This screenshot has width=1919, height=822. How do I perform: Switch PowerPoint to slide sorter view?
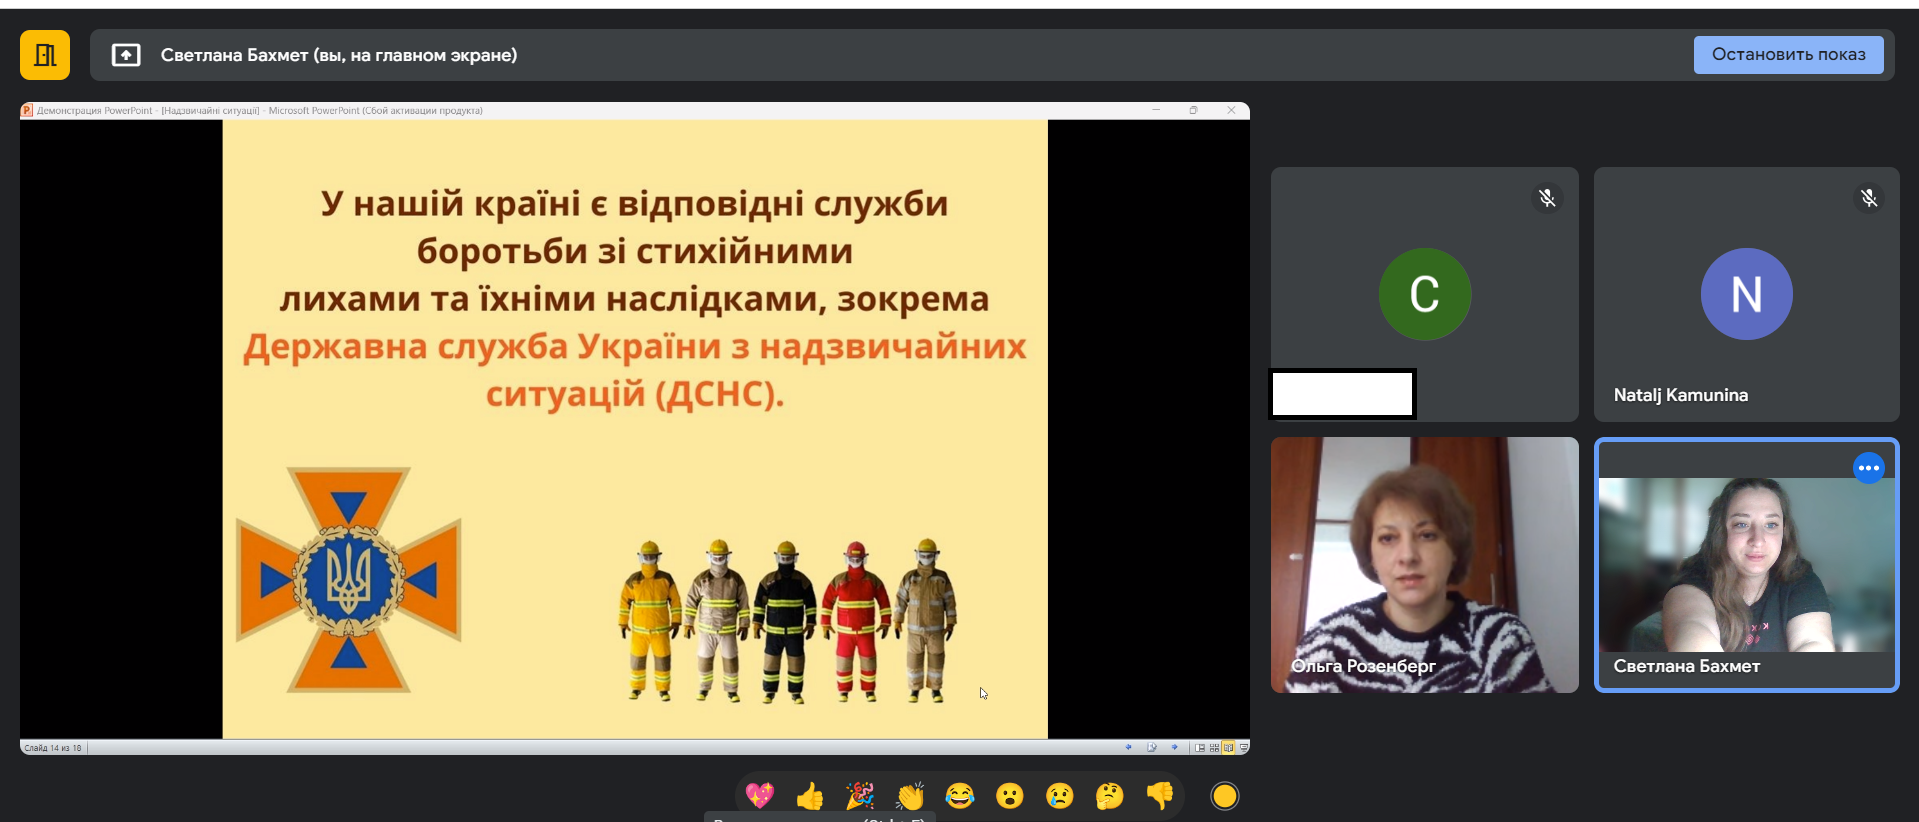(1214, 747)
